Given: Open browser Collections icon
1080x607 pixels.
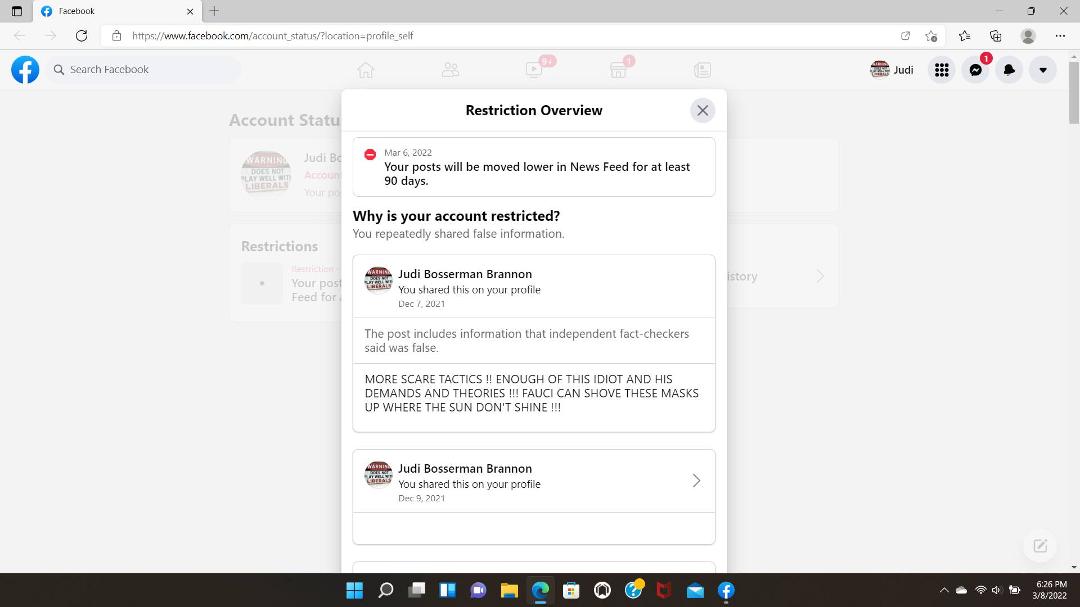Looking at the screenshot, I should pos(996,36).
